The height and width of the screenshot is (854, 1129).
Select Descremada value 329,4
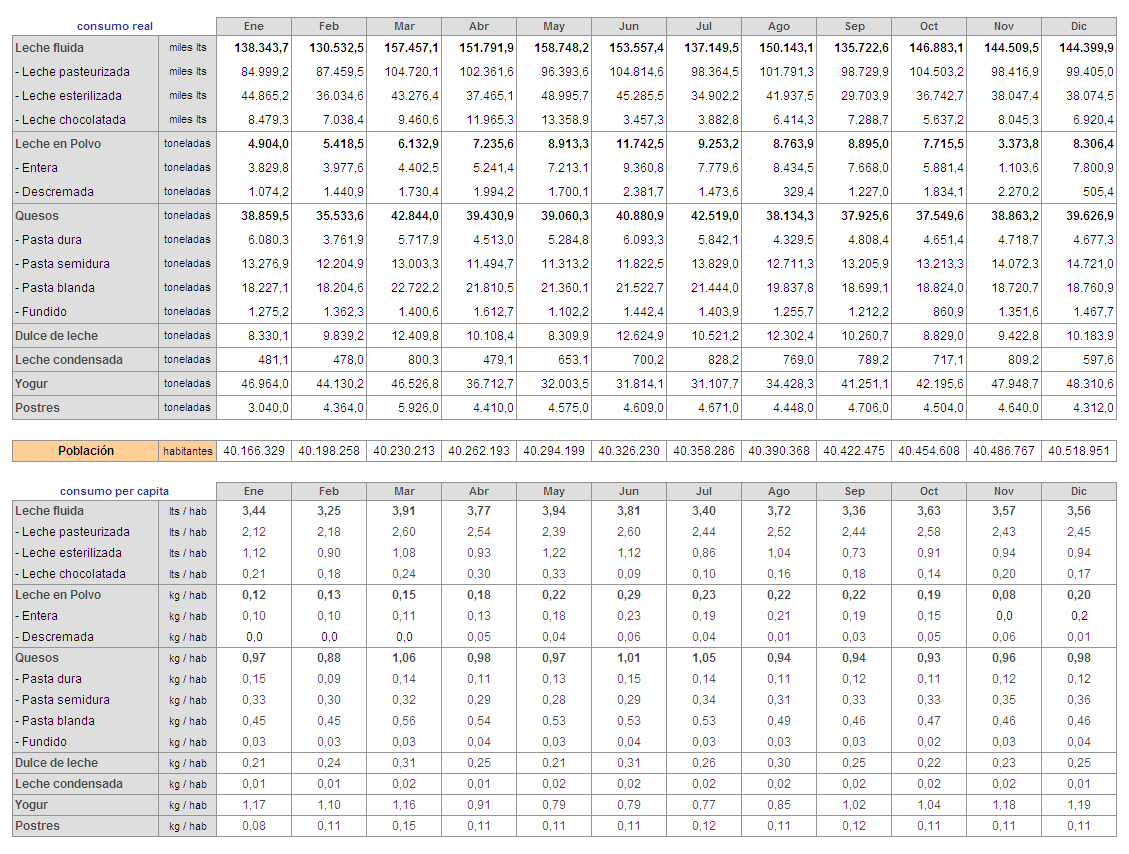point(797,192)
